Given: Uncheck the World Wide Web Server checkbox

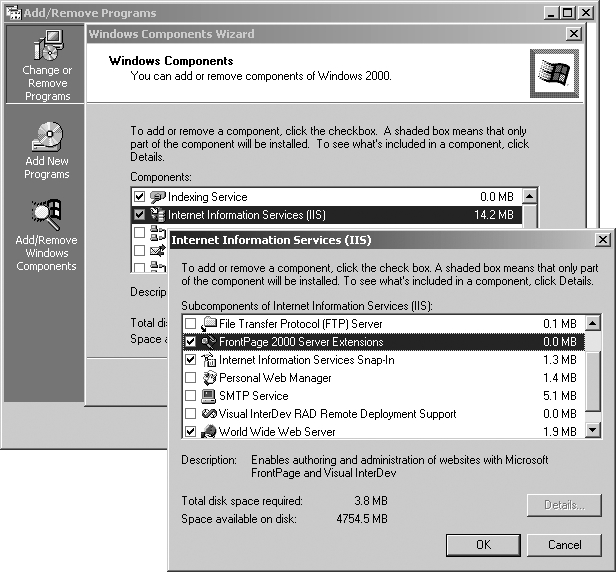Looking at the screenshot, I should coord(191,432).
